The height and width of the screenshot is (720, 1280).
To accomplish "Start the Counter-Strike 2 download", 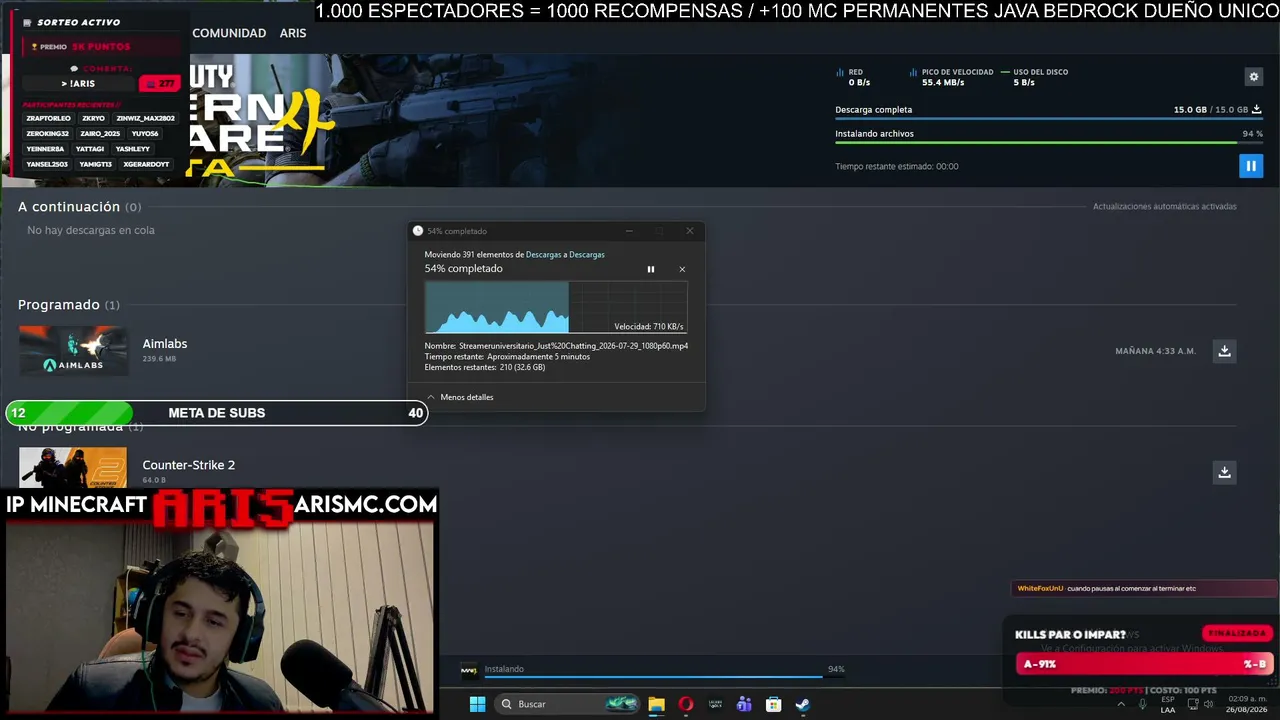I will pyautogui.click(x=1224, y=472).
